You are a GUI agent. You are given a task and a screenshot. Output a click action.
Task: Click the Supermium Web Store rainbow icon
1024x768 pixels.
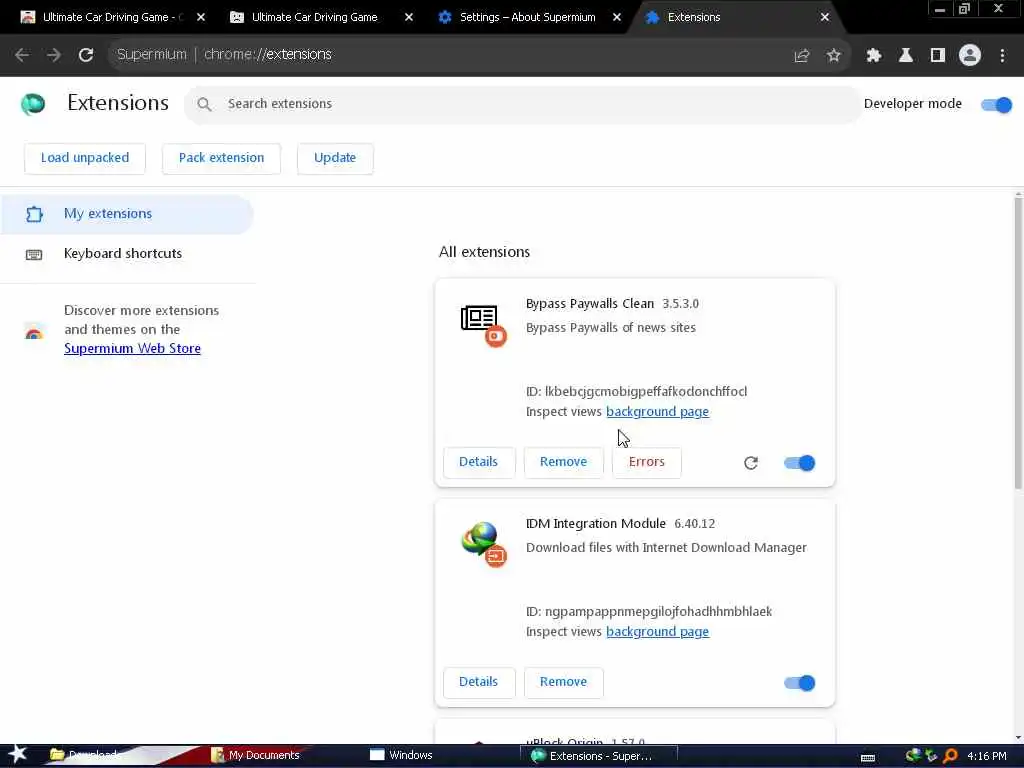[x=34, y=331]
